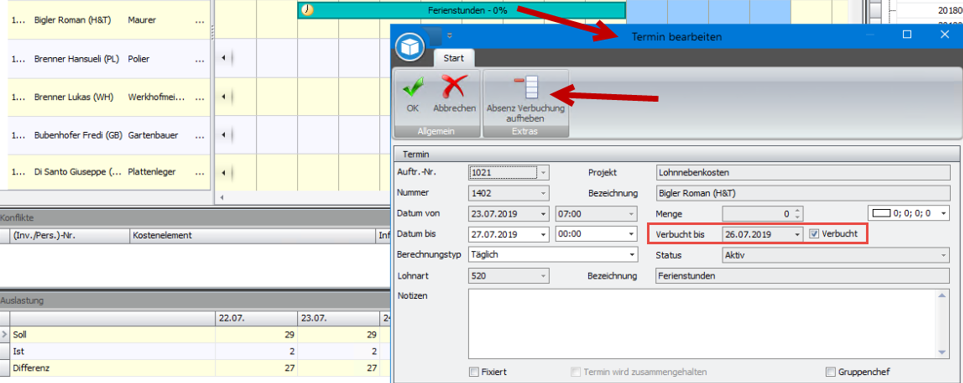Screen dimensions: 963x383
Task: Open the Termin group tab
Action: pos(415,154)
